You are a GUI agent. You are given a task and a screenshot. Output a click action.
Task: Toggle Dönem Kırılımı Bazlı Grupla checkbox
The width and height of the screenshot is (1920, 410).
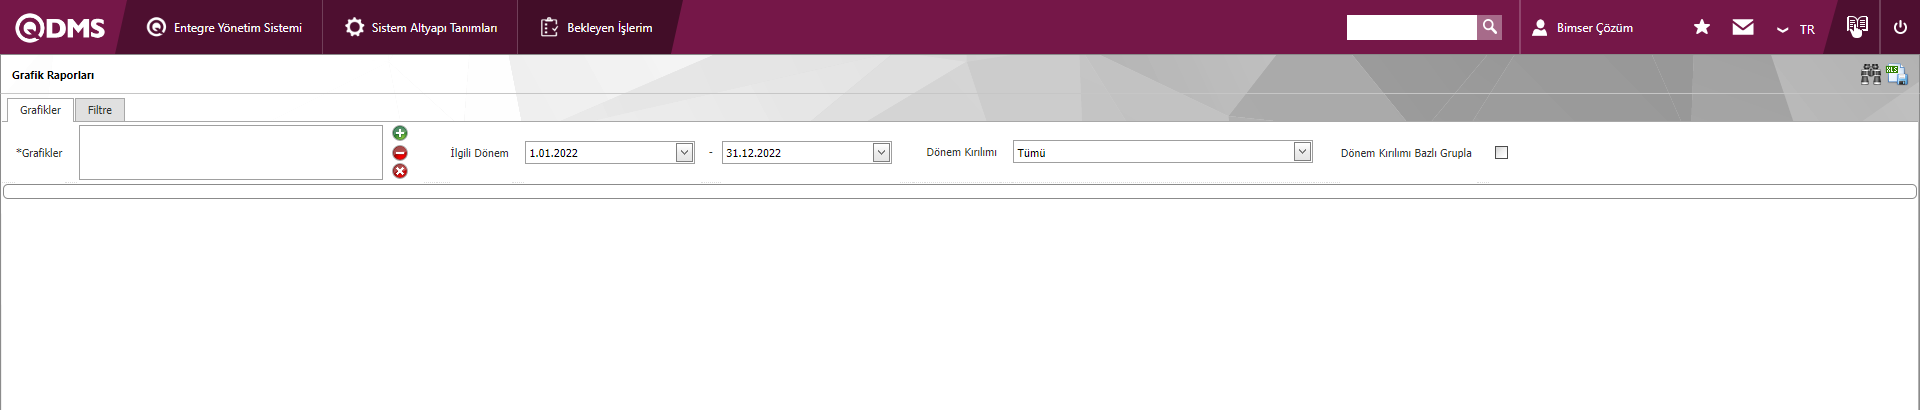[1501, 153]
